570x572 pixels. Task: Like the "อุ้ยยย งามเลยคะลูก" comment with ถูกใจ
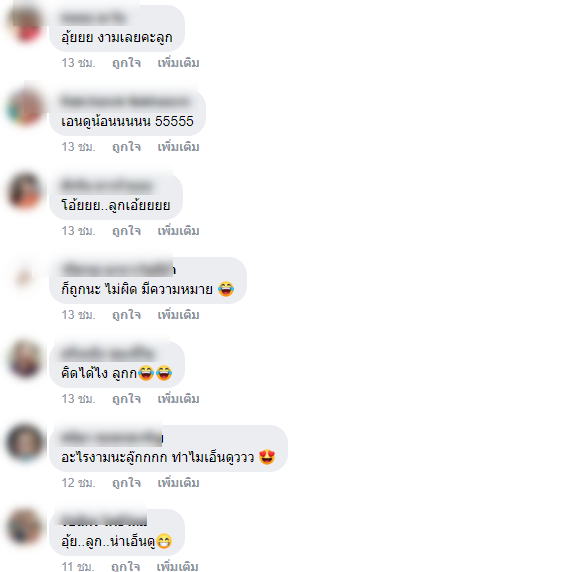(x=126, y=63)
